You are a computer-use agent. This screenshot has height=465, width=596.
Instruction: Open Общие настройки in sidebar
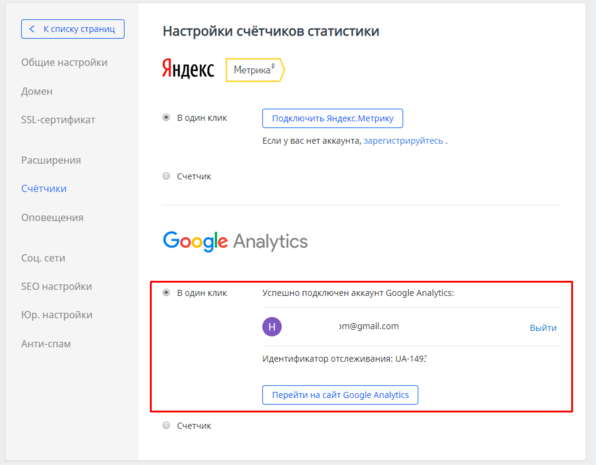(64, 62)
